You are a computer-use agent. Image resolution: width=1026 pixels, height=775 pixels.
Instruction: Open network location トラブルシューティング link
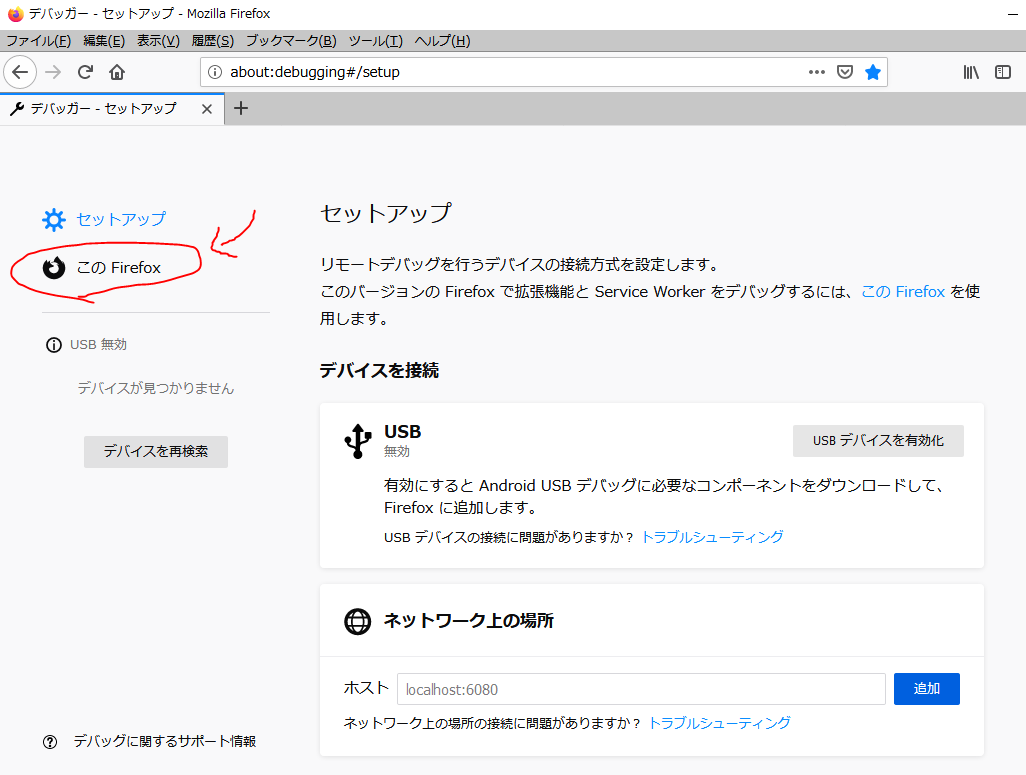[x=720, y=723]
